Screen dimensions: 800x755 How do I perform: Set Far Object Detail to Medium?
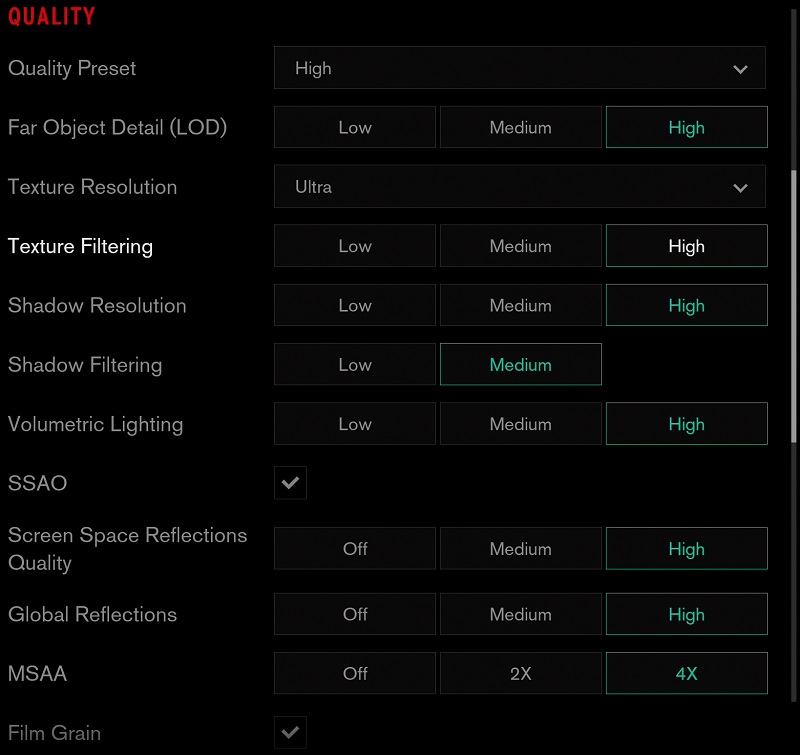[x=520, y=127]
